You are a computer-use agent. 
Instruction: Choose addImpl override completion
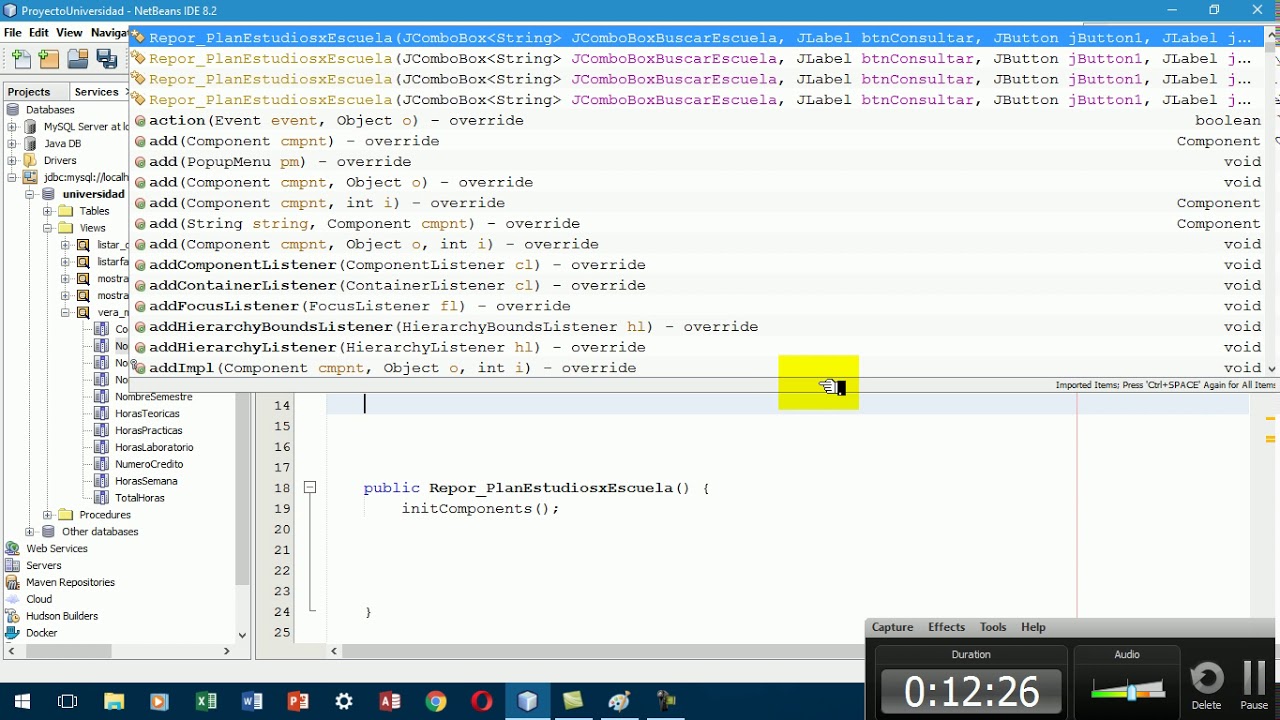click(698, 368)
